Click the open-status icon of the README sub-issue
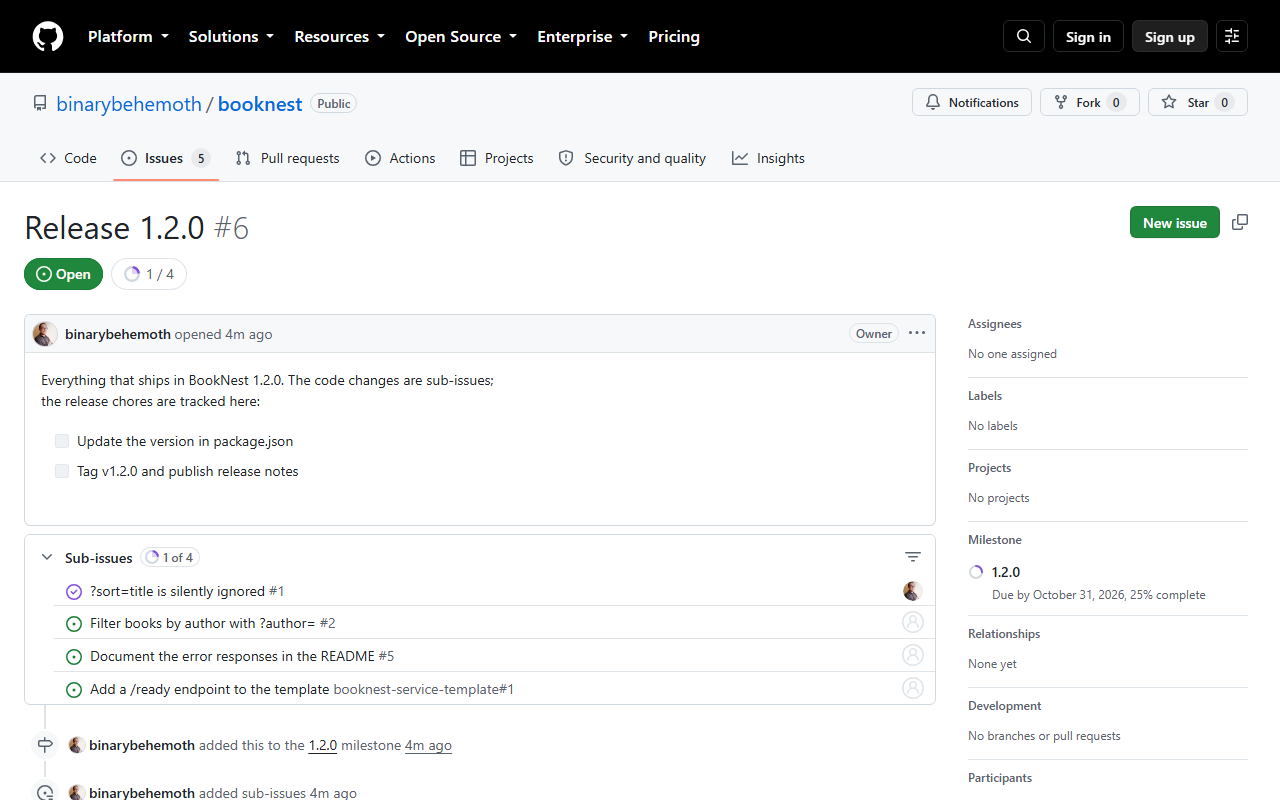 (x=73, y=656)
